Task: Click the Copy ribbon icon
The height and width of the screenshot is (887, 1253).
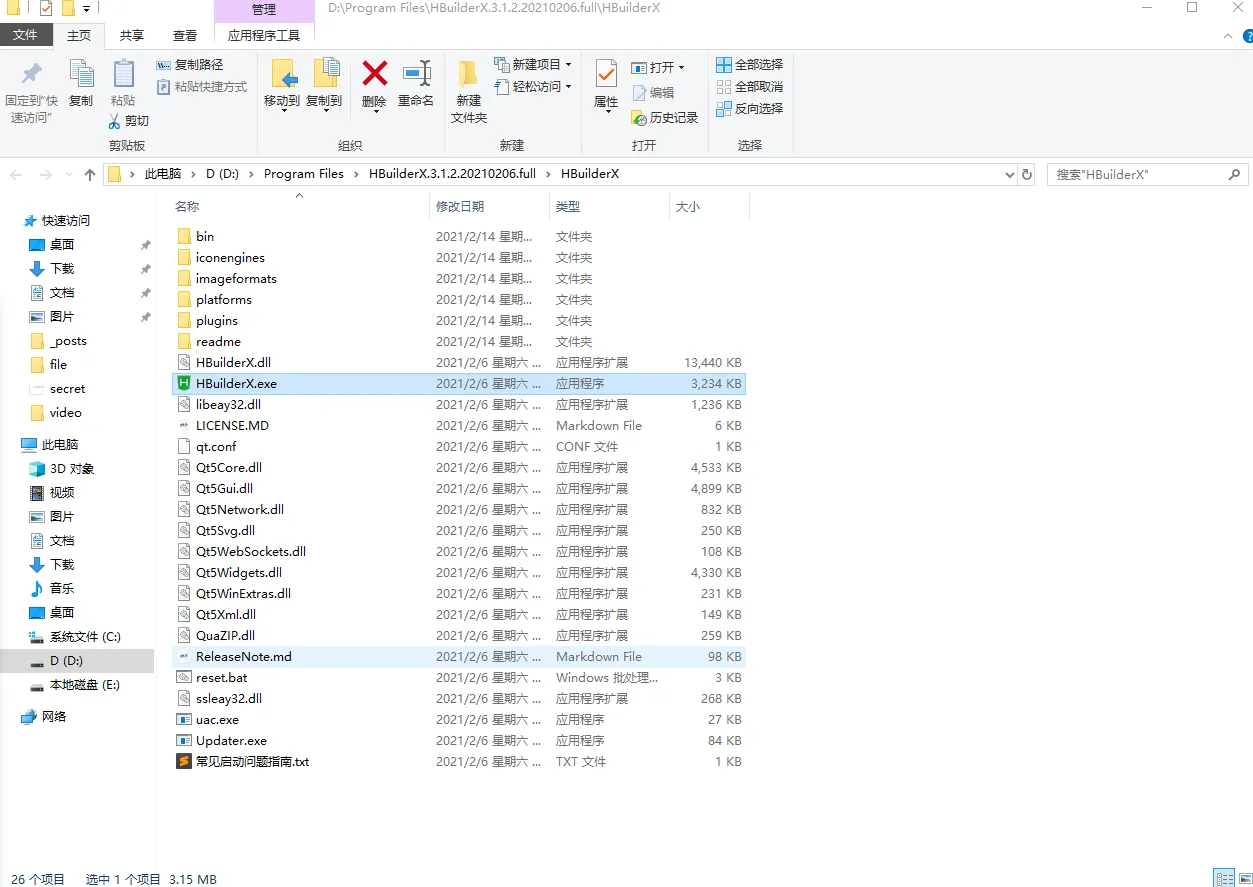Action: point(81,74)
